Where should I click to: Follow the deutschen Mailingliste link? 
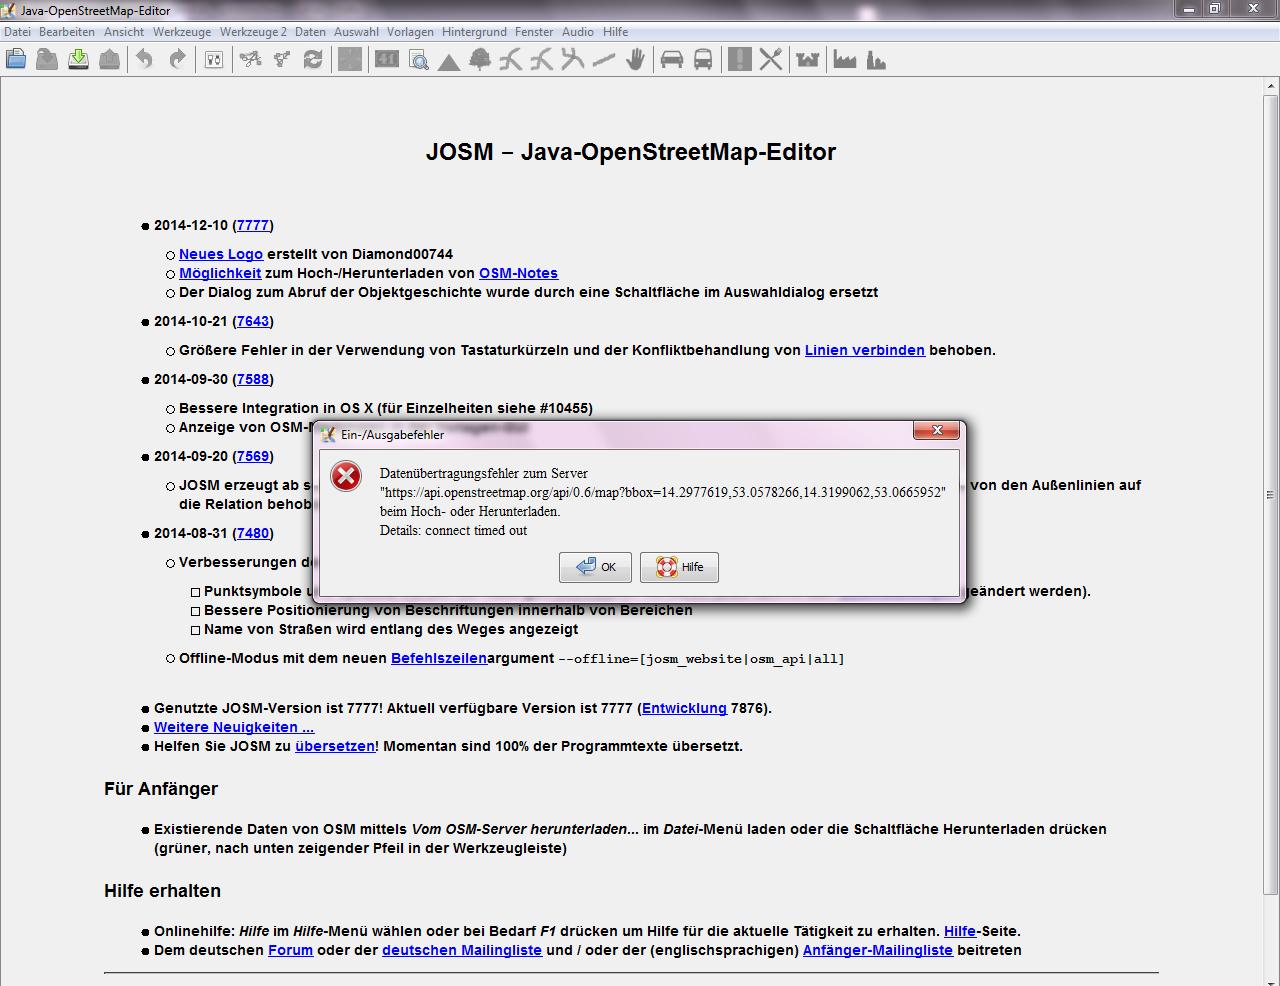[x=462, y=950]
